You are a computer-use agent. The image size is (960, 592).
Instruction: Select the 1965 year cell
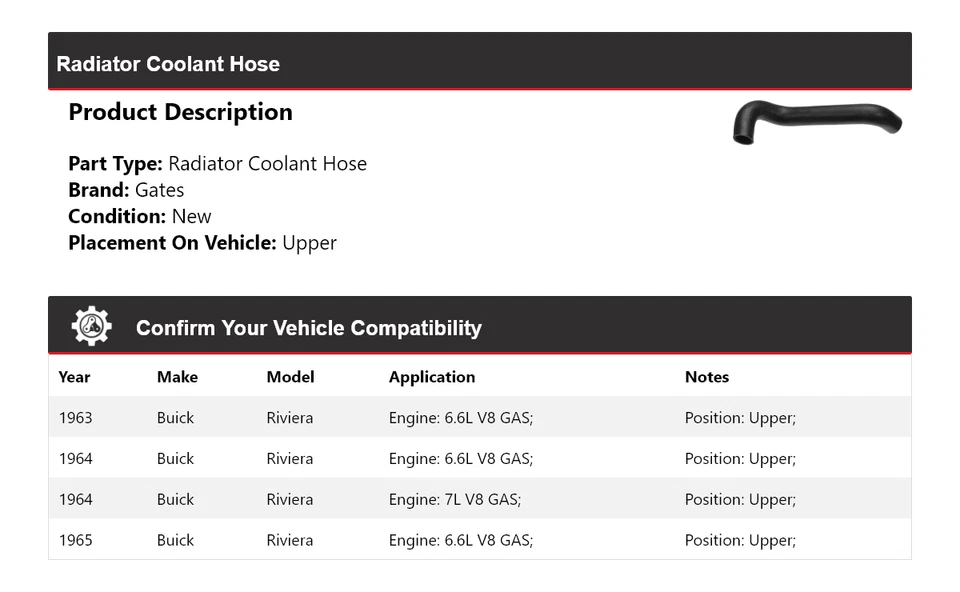(x=75, y=540)
